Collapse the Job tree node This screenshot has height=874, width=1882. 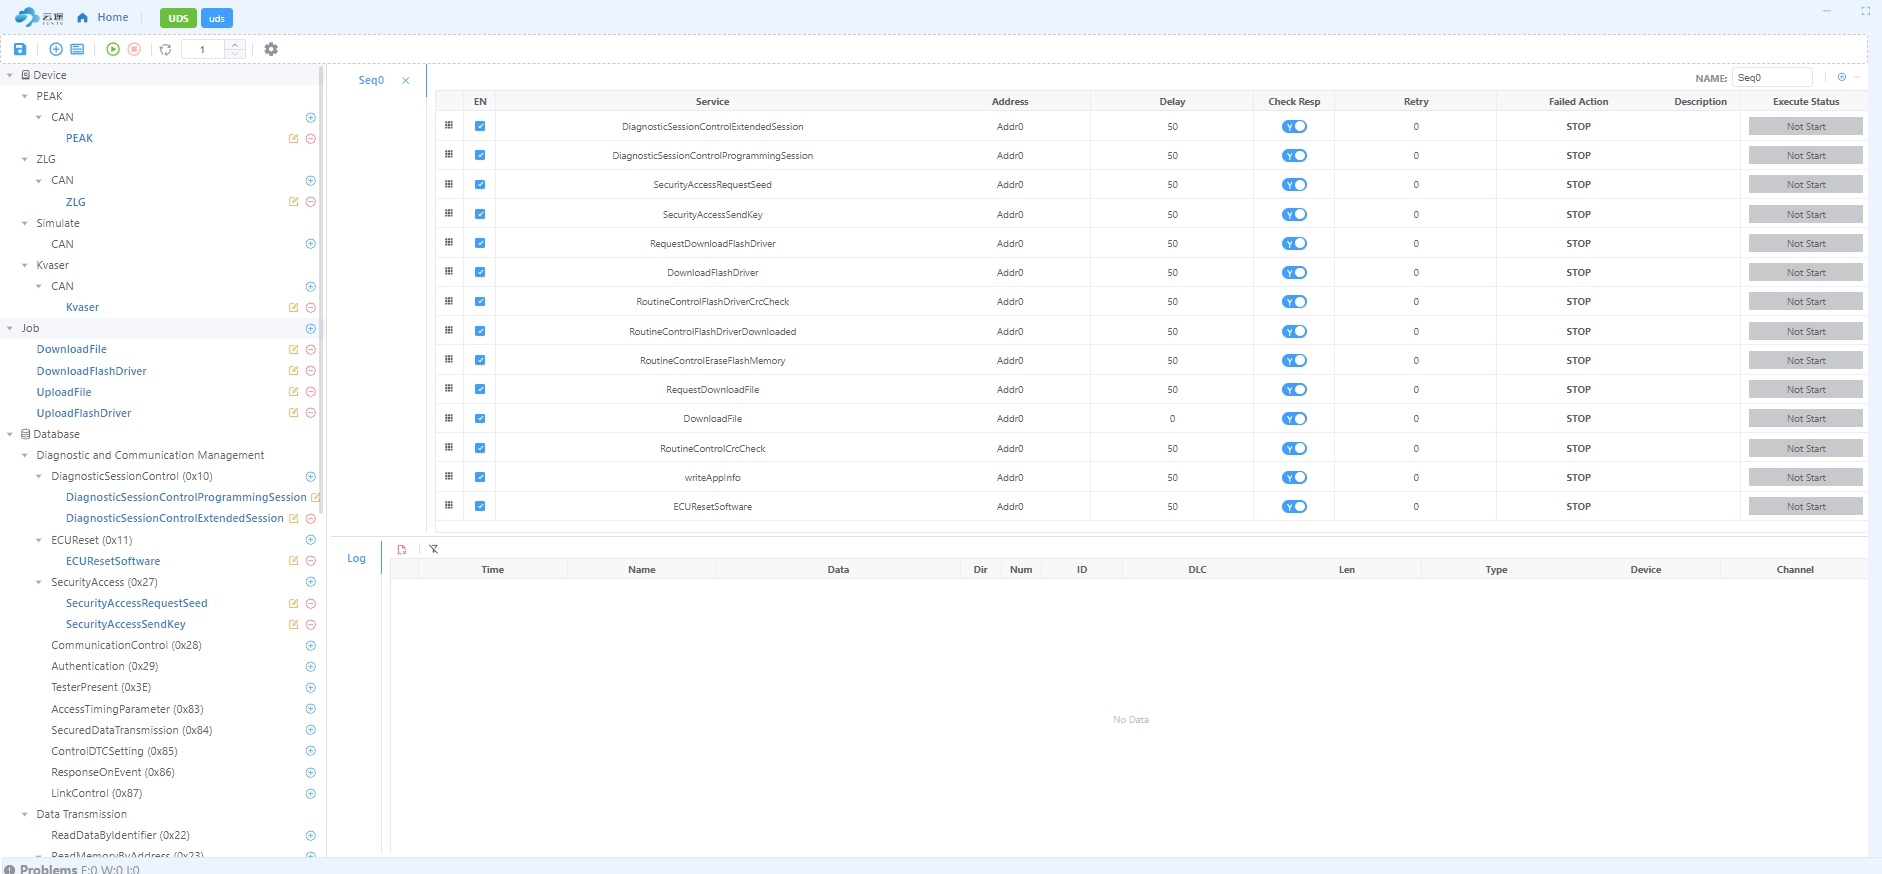click(x=10, y=328)
